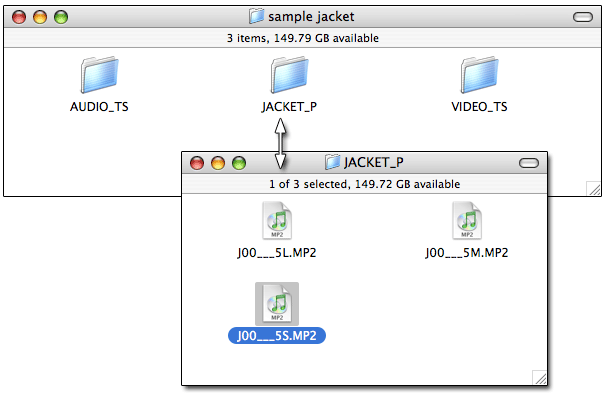Zoom the sample jacket window with green button
Image resolution: width=605 pixels, height=398 pixels.
click(x=61, y=17)
